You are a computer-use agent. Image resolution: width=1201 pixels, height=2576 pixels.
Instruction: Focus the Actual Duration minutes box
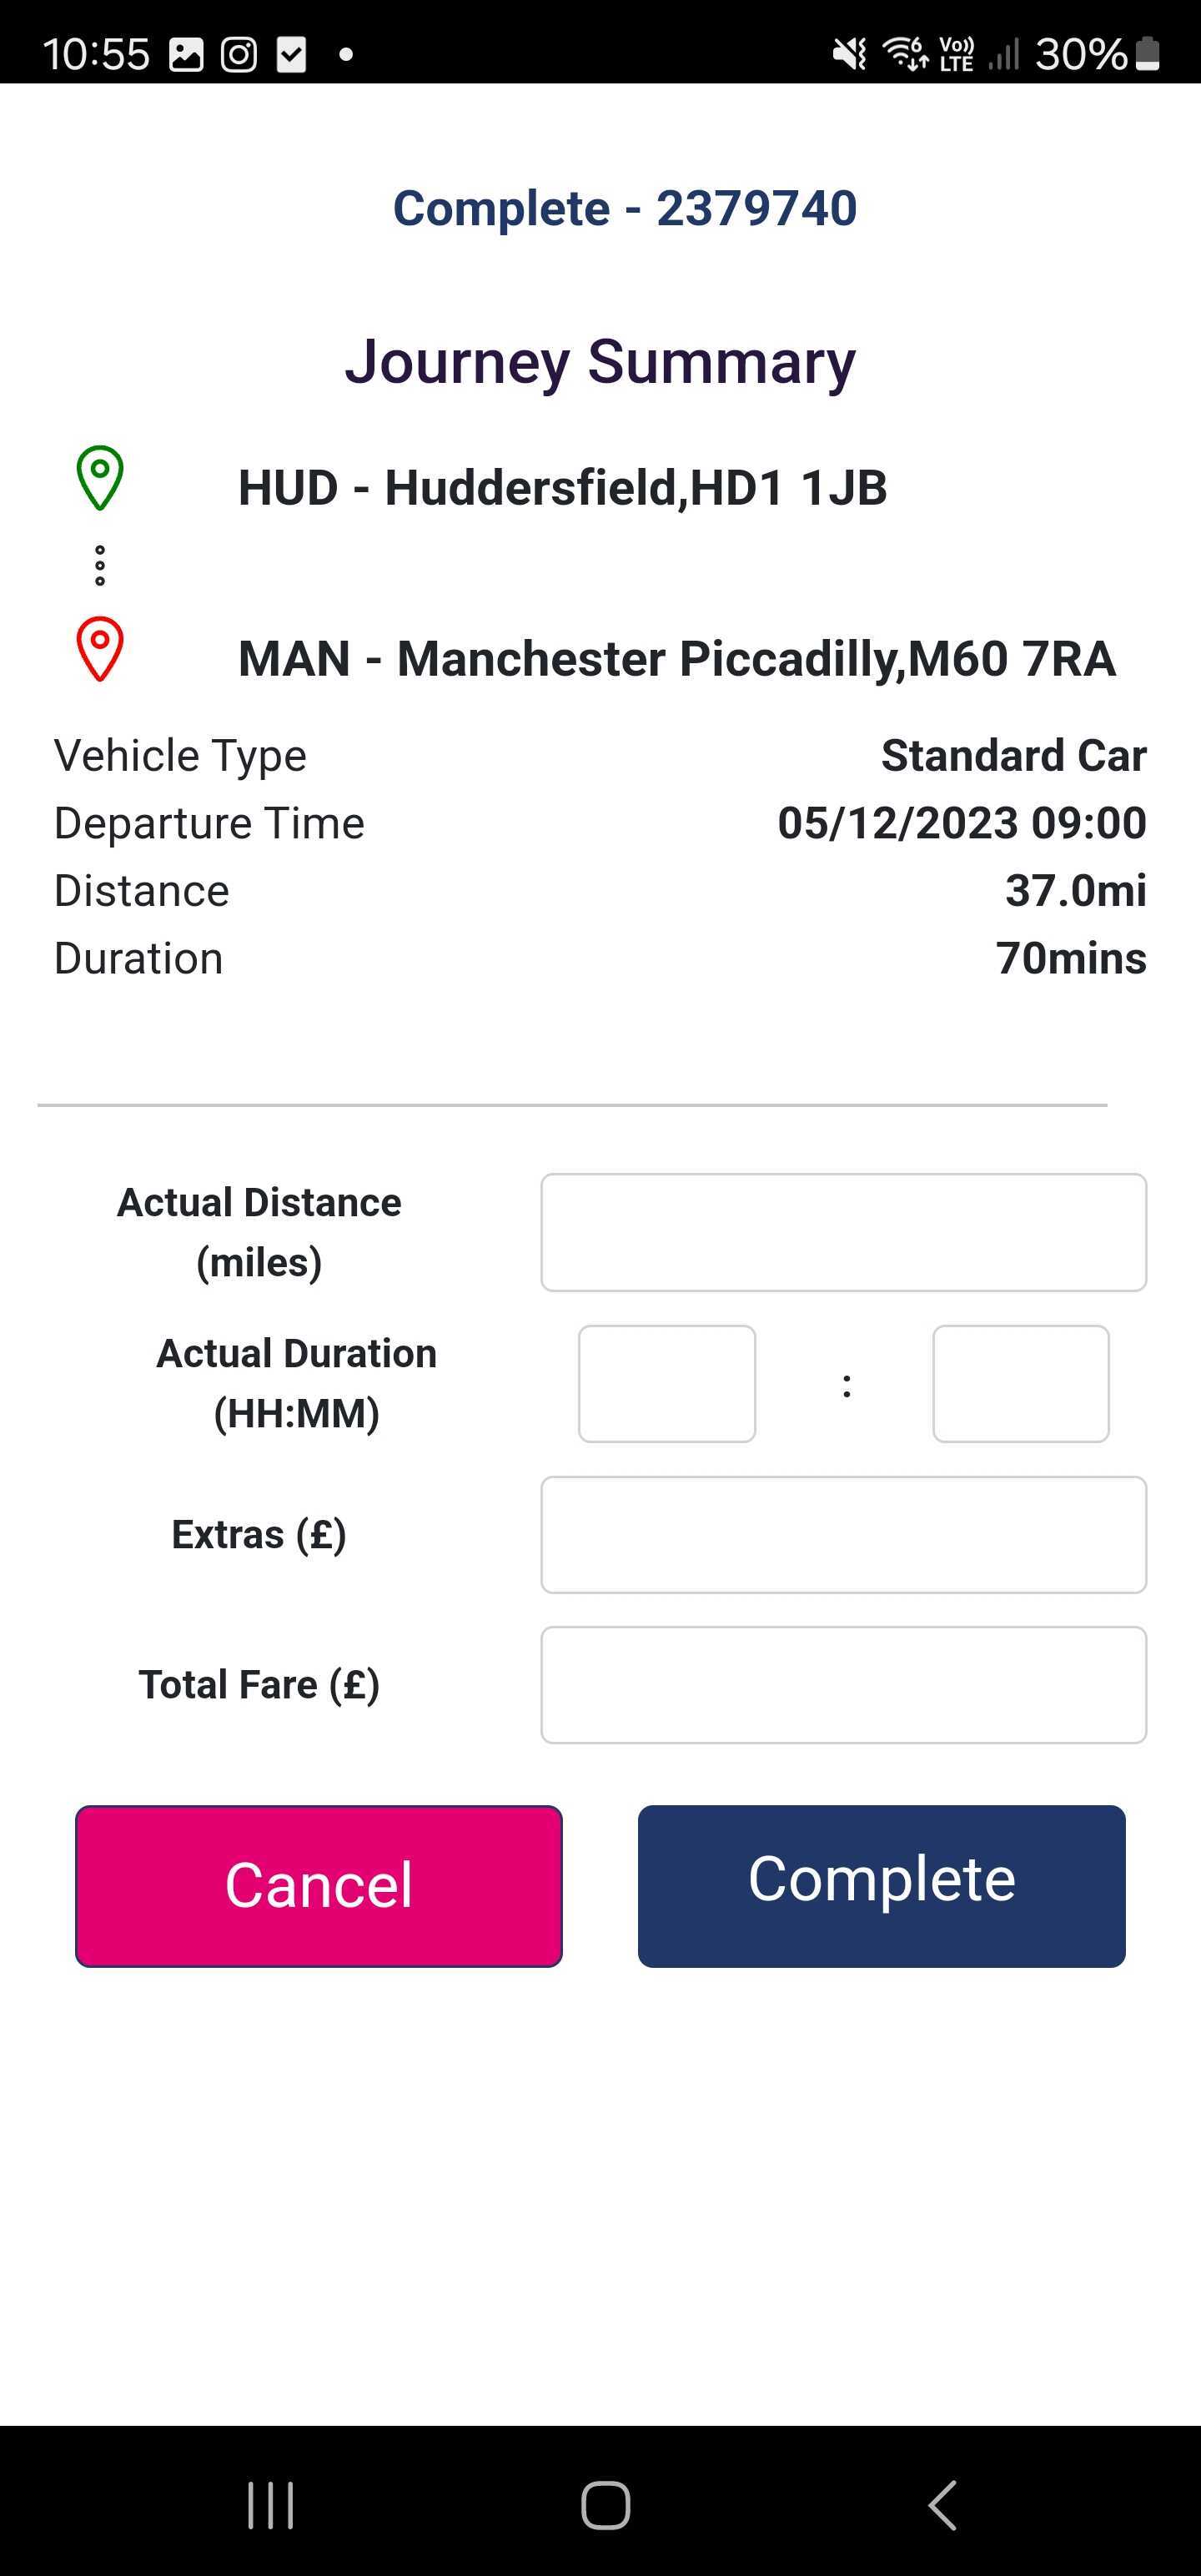coord(1020,1383)
